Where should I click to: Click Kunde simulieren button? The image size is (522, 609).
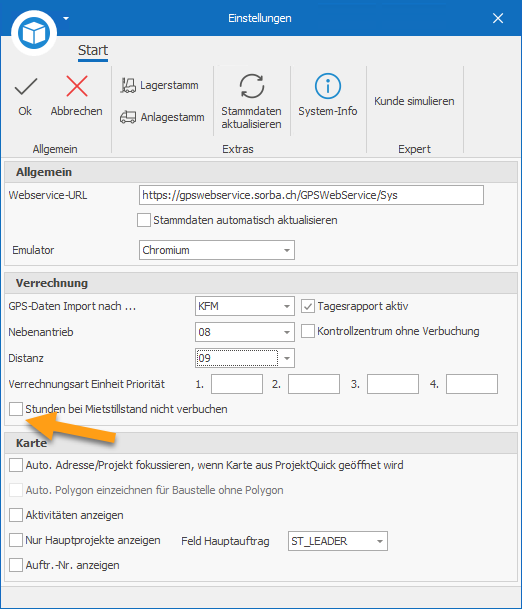[414, 101]
